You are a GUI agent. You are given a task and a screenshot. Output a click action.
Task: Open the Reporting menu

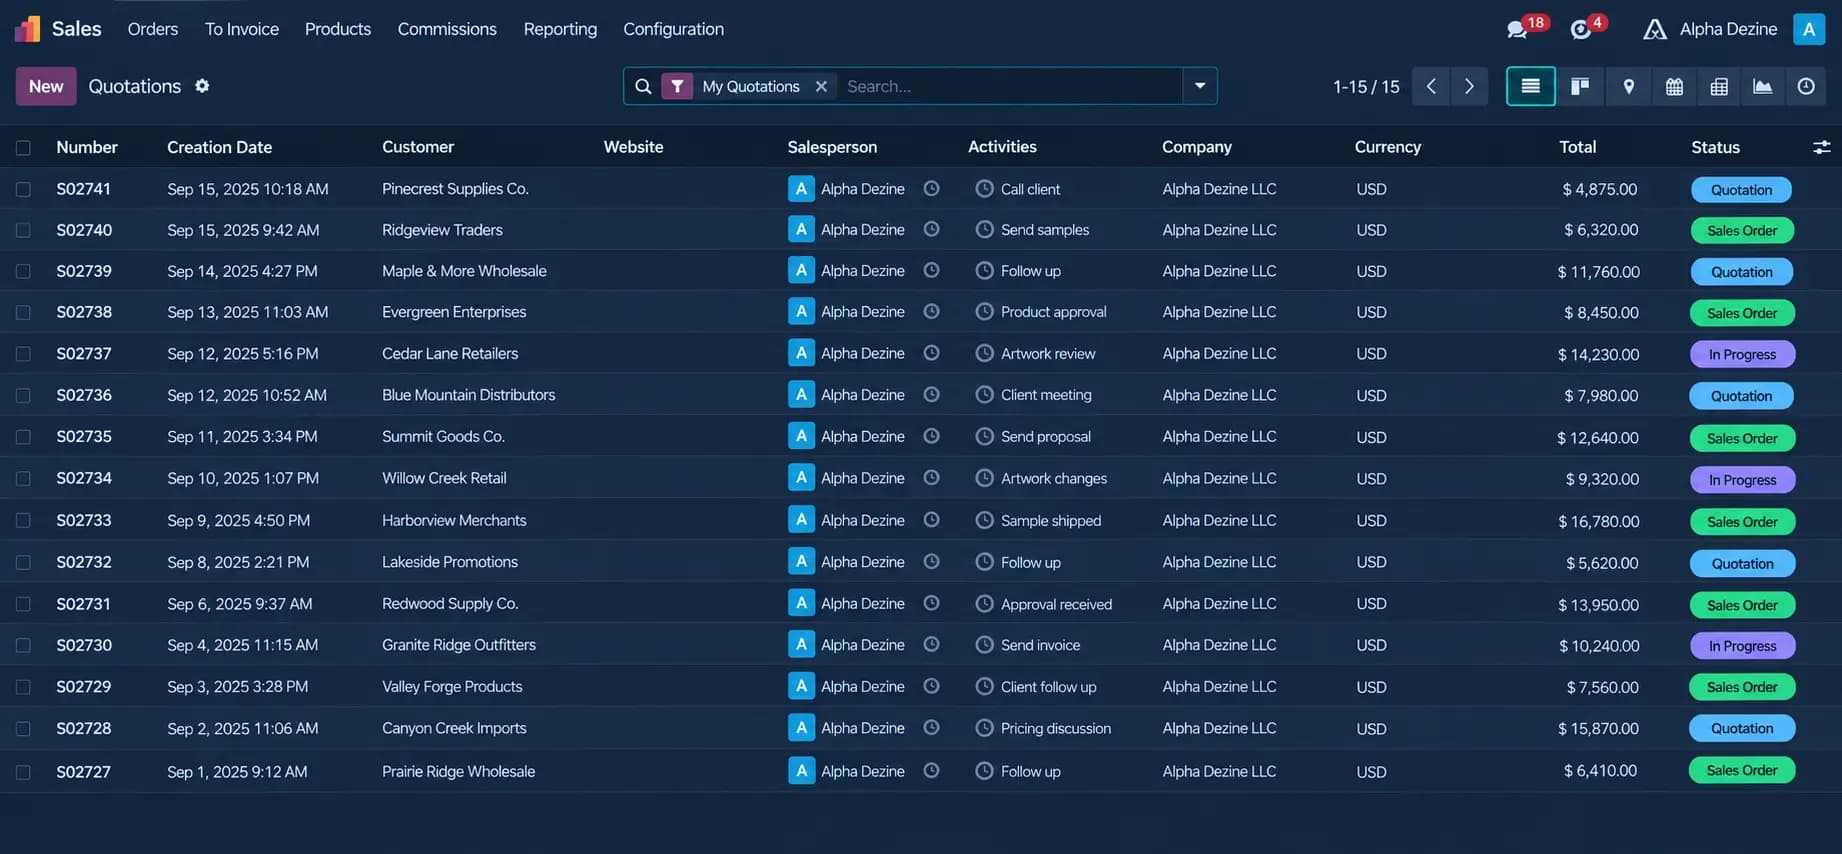pyautogui.click(x=560, y=29)
